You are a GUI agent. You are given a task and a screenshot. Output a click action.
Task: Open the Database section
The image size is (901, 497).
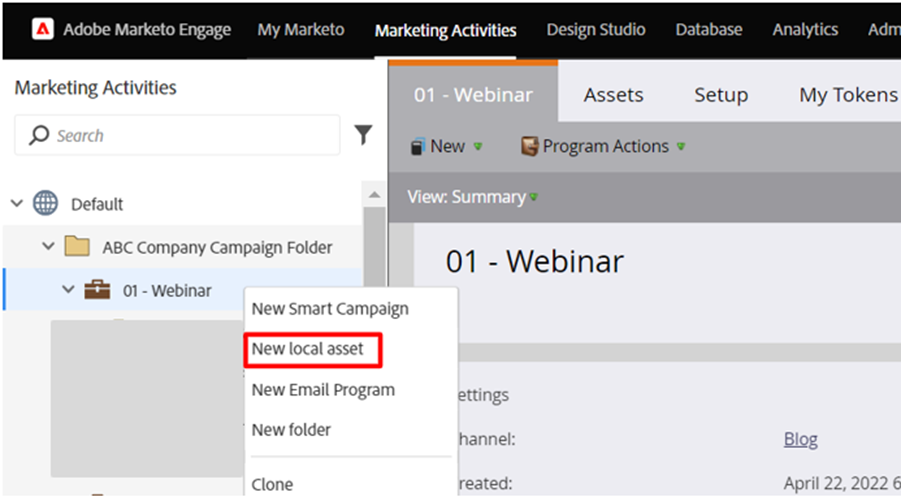coord(709,30)
